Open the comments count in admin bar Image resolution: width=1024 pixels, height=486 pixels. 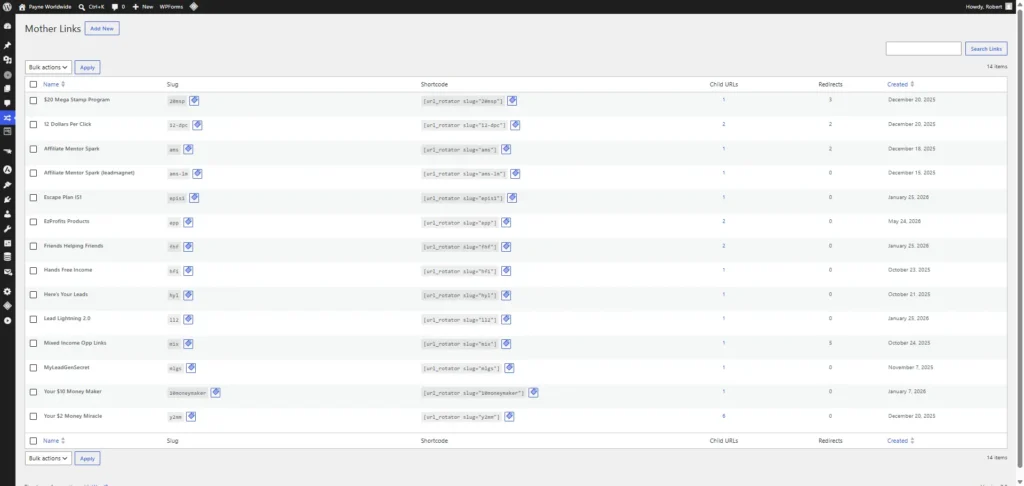[x=118, y=7]
